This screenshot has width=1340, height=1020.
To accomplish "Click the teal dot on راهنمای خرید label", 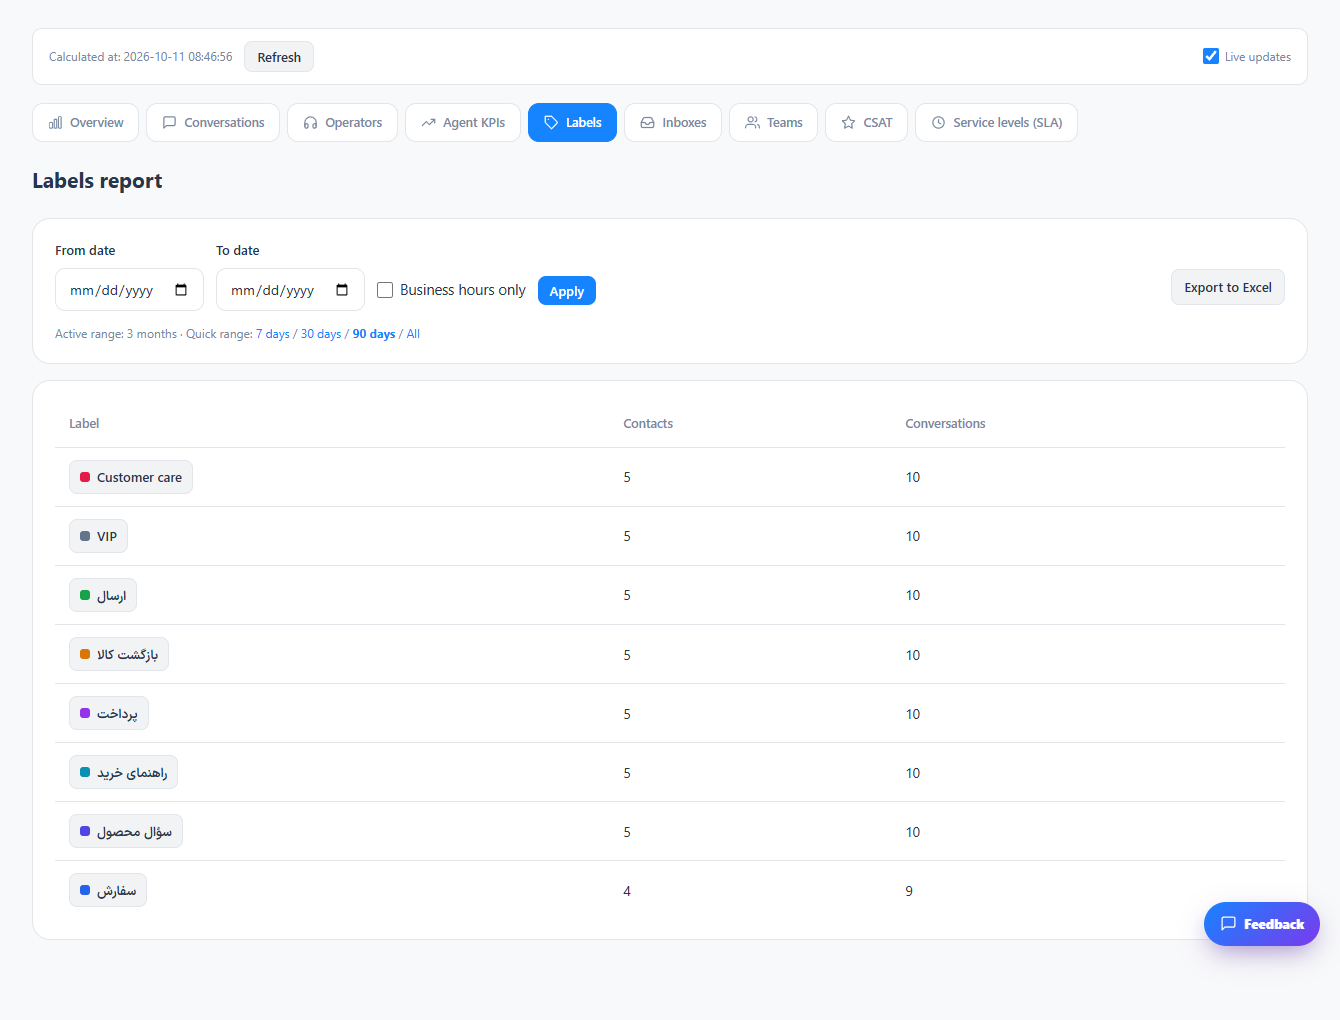I will [85, 772].
